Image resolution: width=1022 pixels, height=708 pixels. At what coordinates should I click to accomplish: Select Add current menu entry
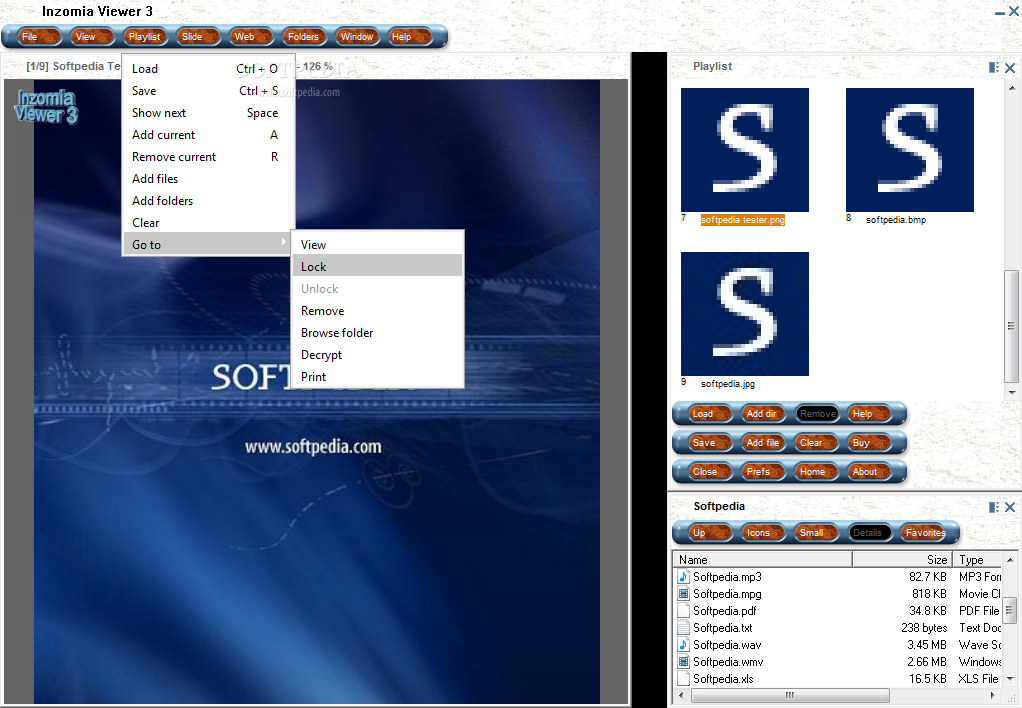(208, 135)
